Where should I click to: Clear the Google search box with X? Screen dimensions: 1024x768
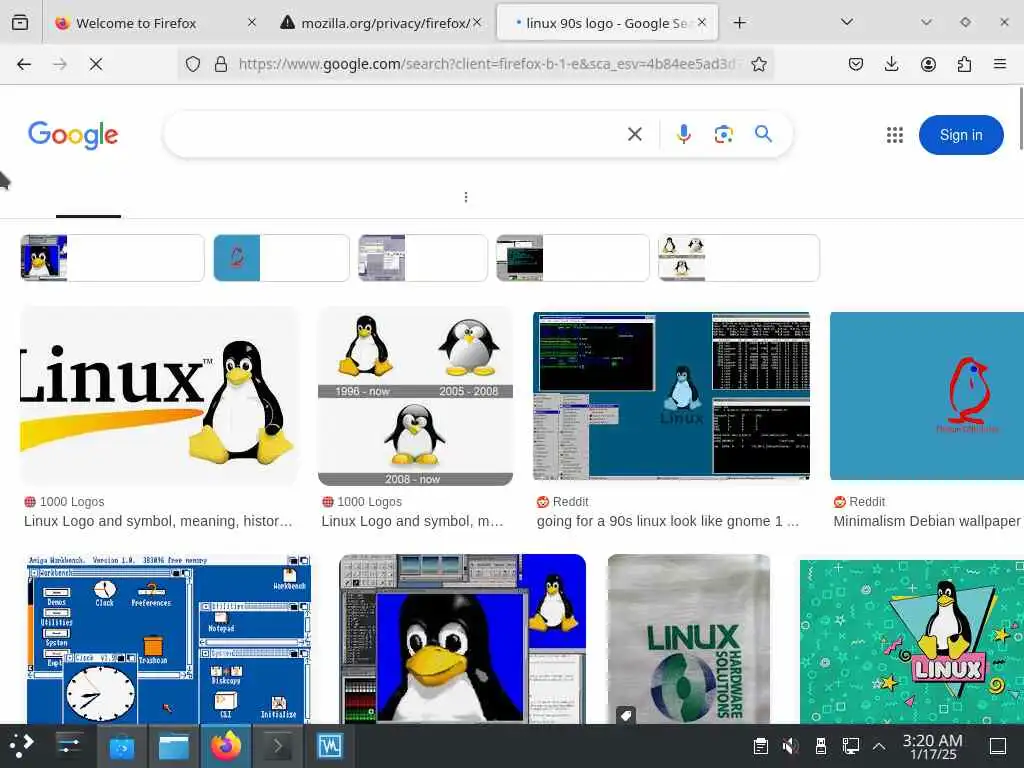635,135
